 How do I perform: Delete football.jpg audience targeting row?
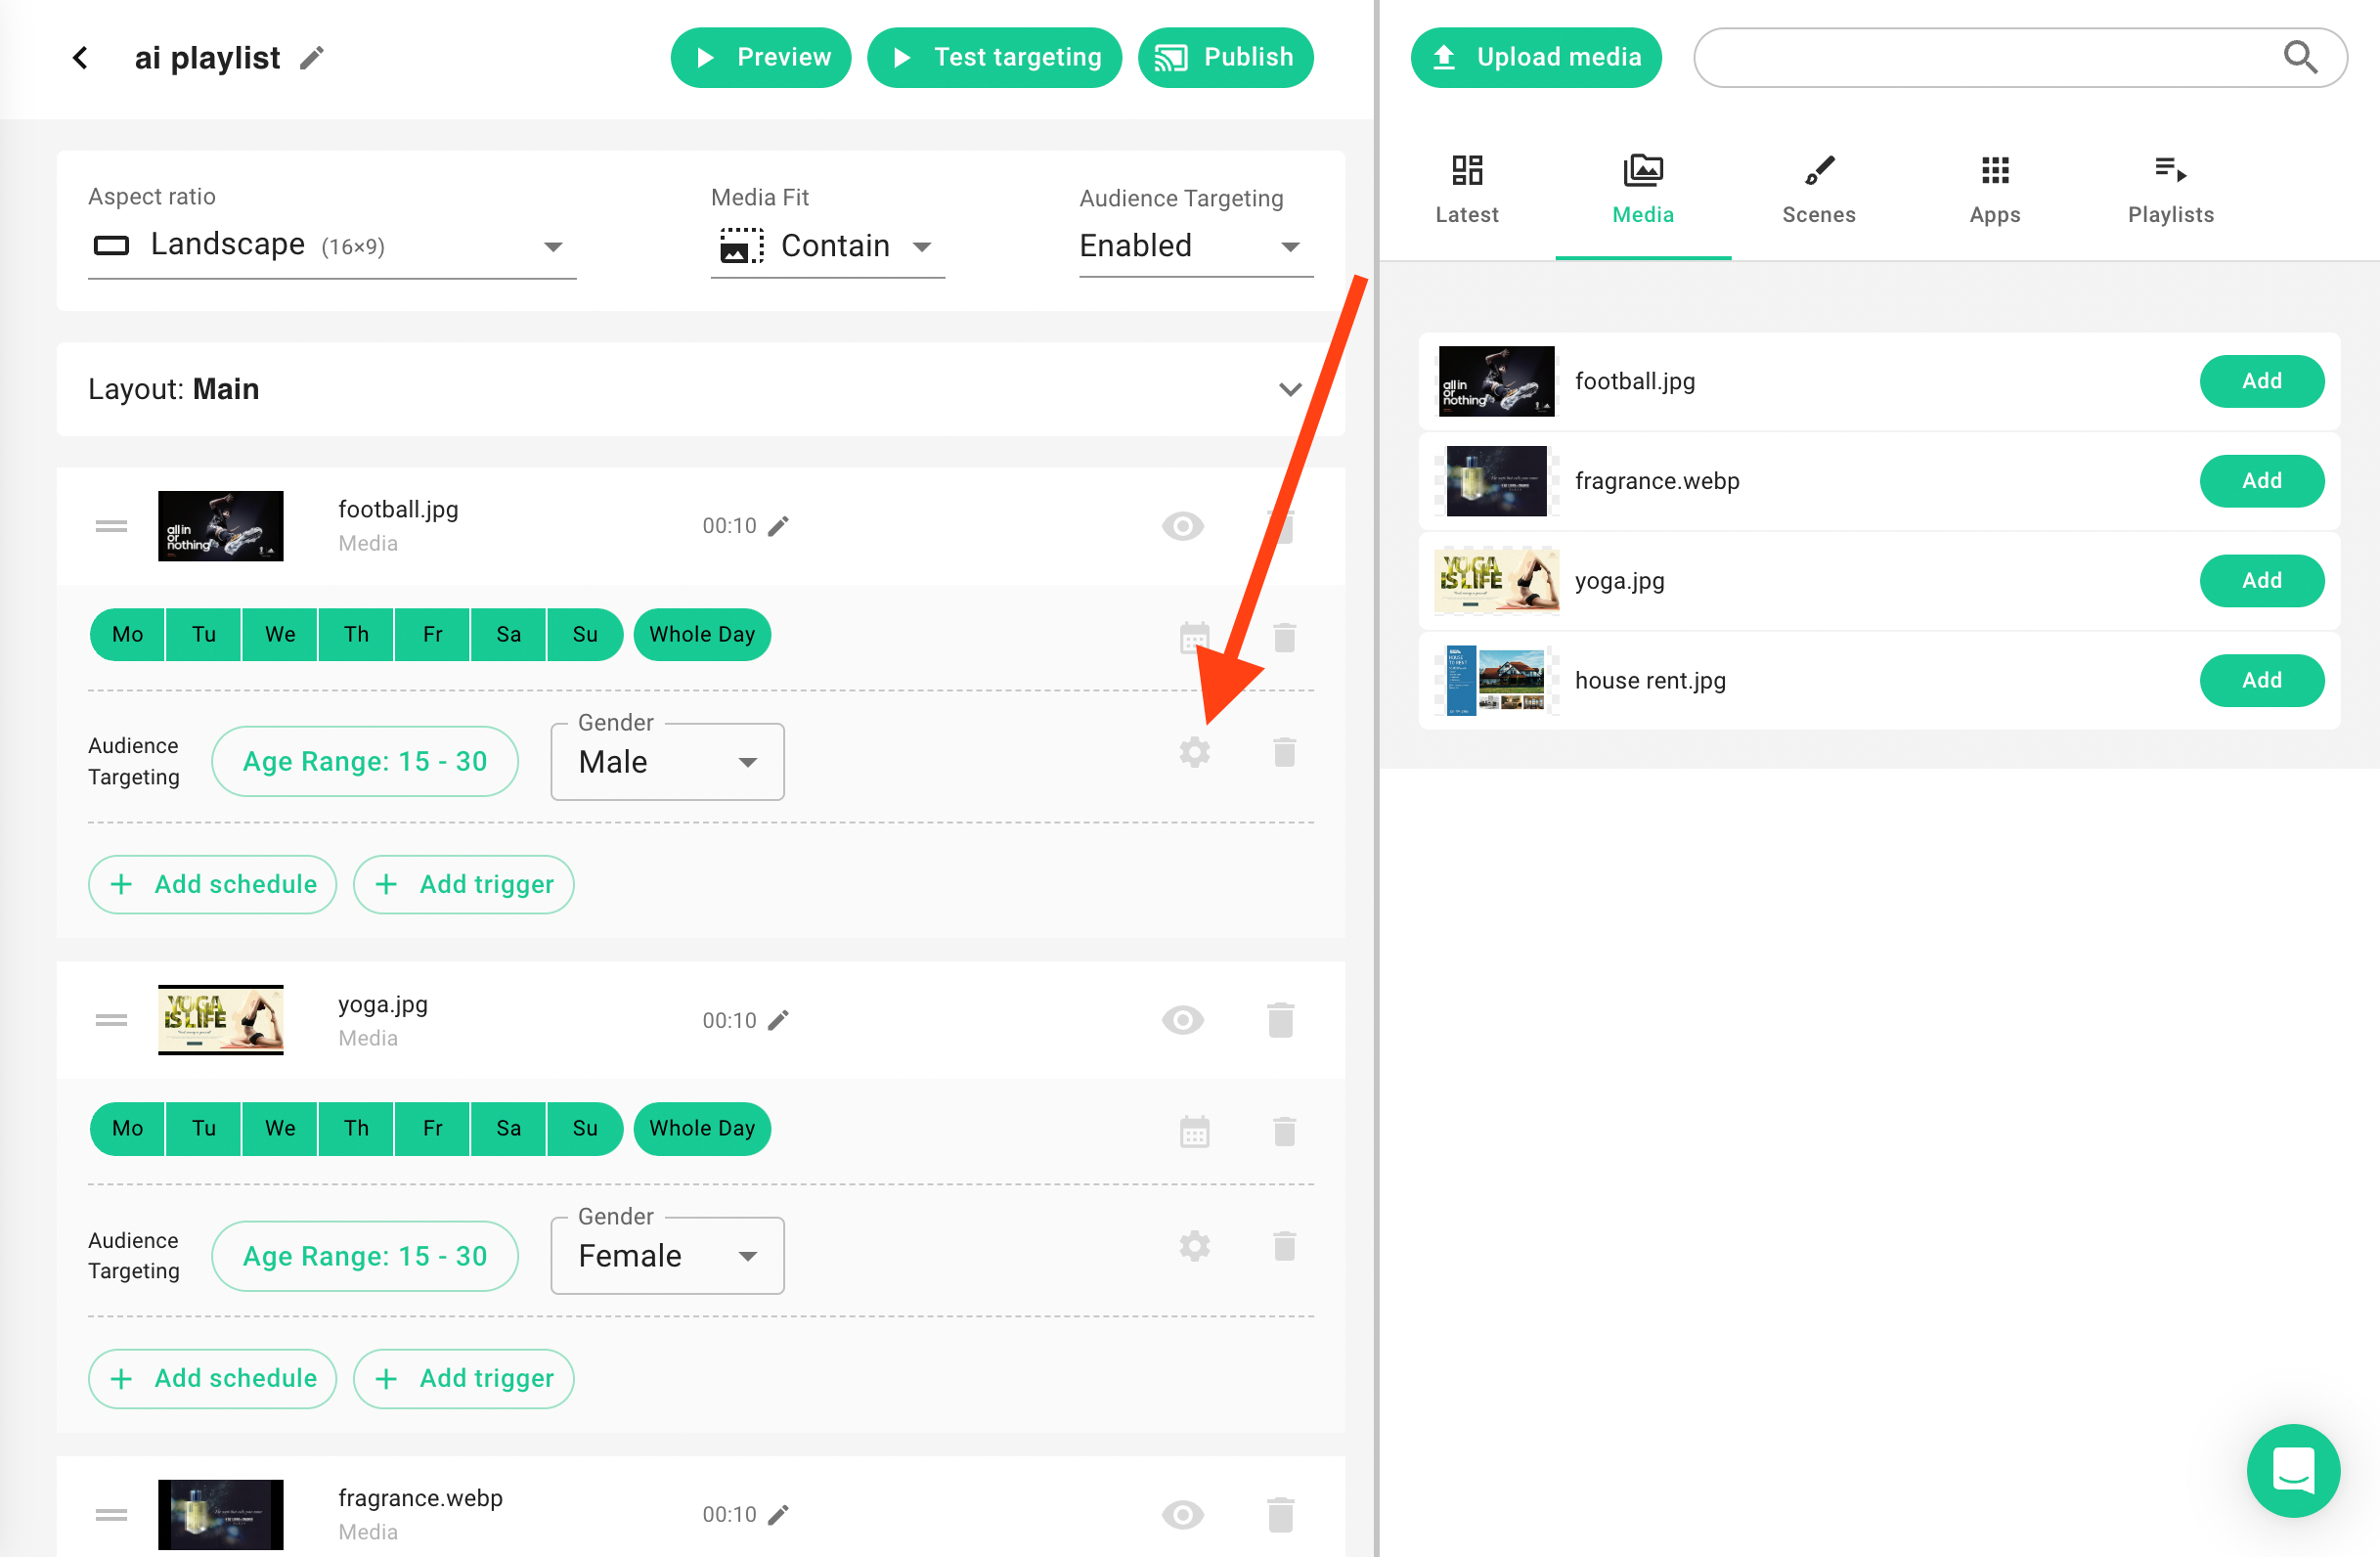(1284, 752)
